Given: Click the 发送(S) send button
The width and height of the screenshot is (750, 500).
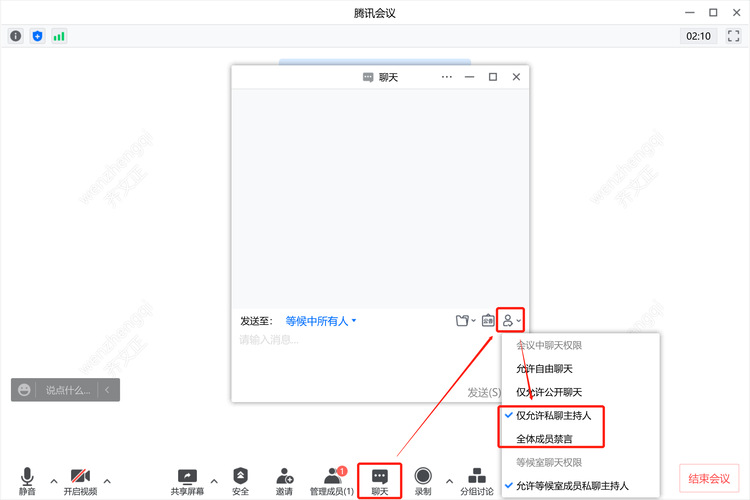Looking at the screenshot, I should 484,393.
